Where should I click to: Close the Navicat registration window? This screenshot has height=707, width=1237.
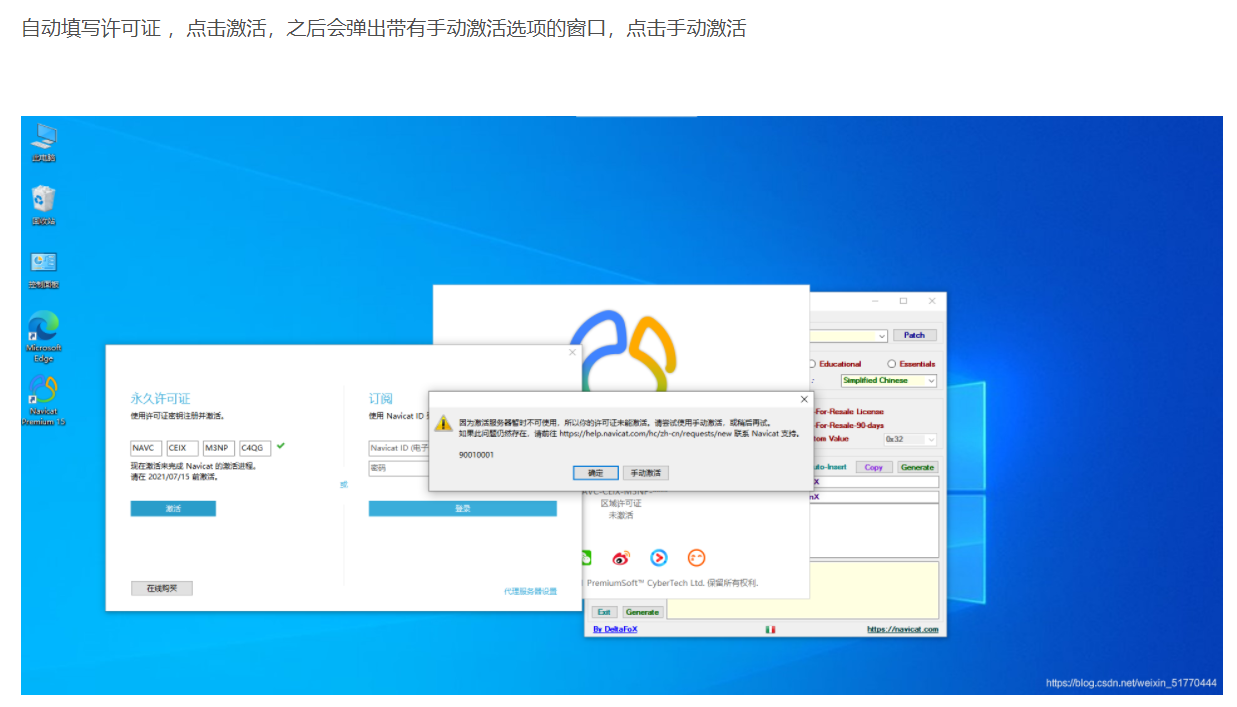[573, 352]
